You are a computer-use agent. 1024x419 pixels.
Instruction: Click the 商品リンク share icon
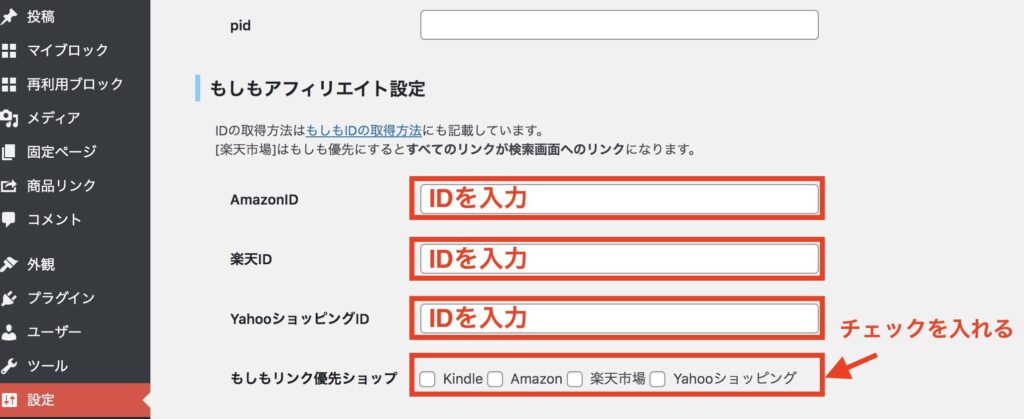pos(8,187)
